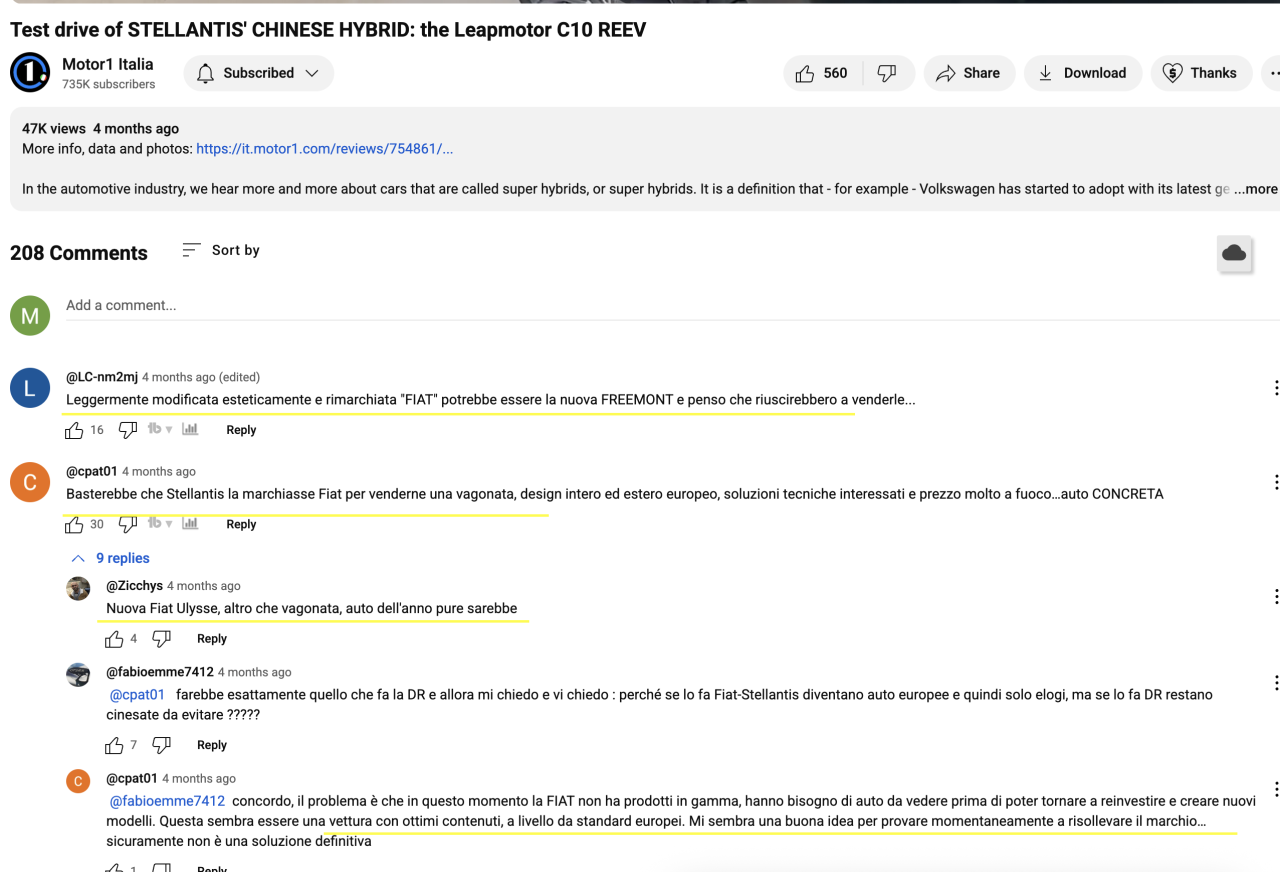Image resolution: width=1280 pixels, height=872 pixels.
Task: Send a Thanks to the channel
Action: coord(1201,73)
